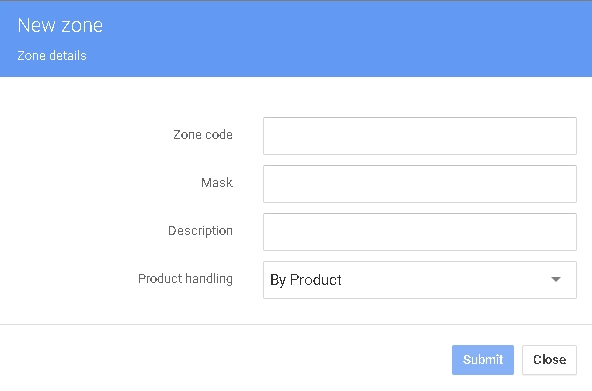The width and height of the screenshot is (592, 391).
Task: Submit the new zone form
Action: tap(483, 360)
